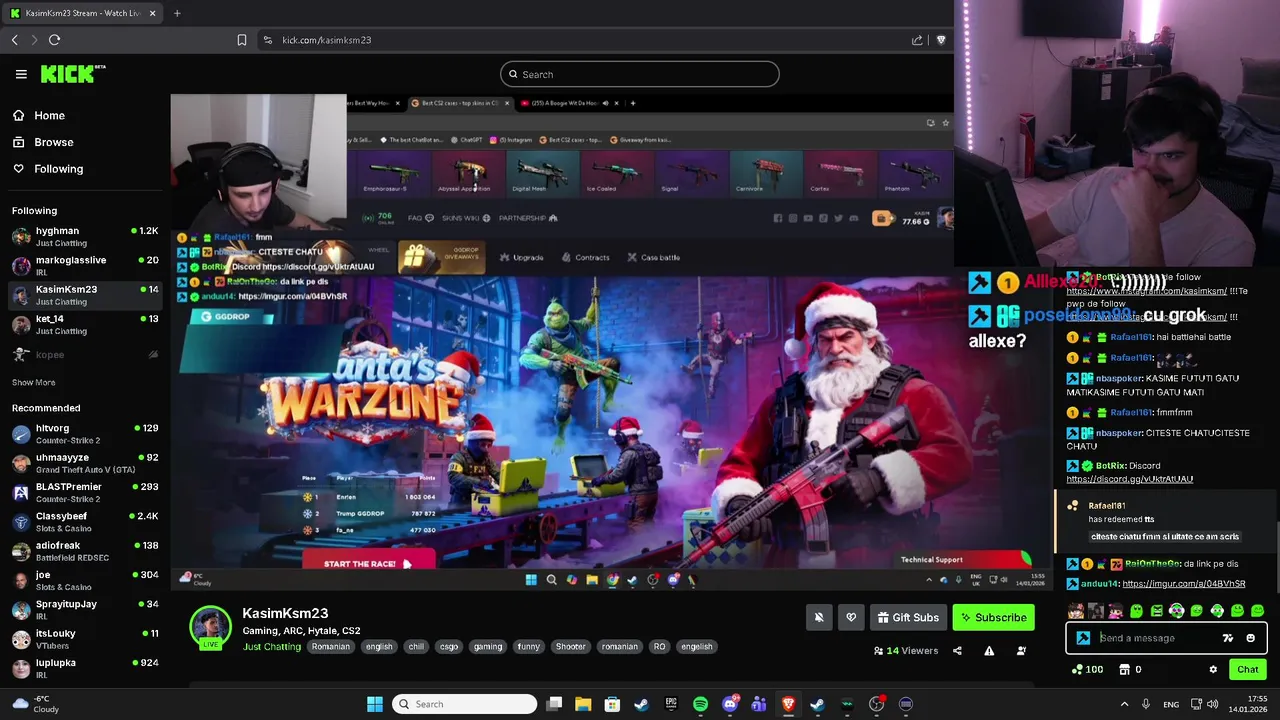1280x720 pixels.
Task: Open luplupka recommended channel
Action: point(85,667)
